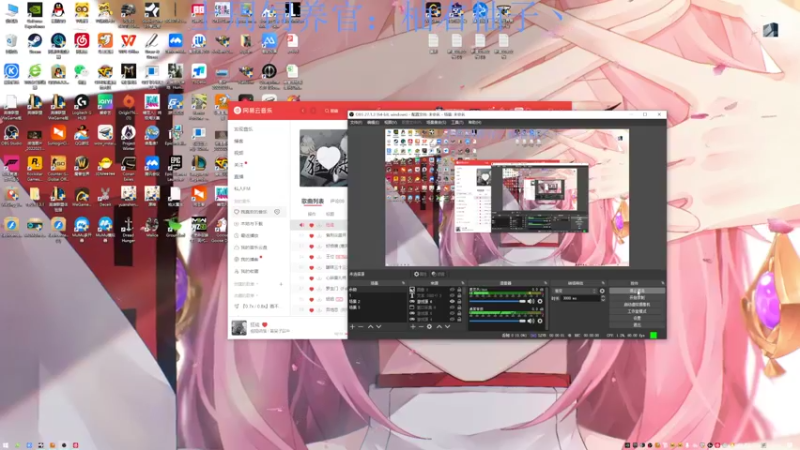Image resolution: width=800 pixels, height=450 pixels.
Task: Hide the highlighted active source in OBS
Action: pyautogui.click(x=452, y=301)
